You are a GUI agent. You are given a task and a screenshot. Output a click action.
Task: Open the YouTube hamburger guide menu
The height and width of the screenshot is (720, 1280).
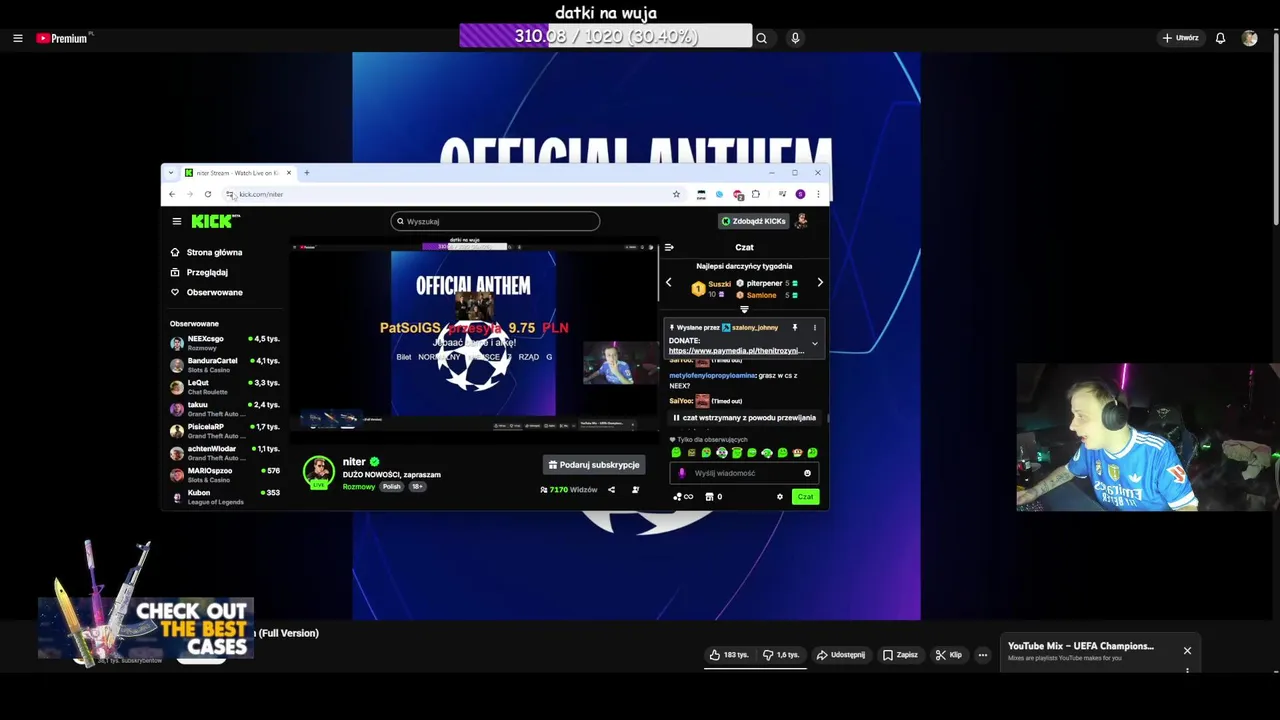tap(18, 38)
